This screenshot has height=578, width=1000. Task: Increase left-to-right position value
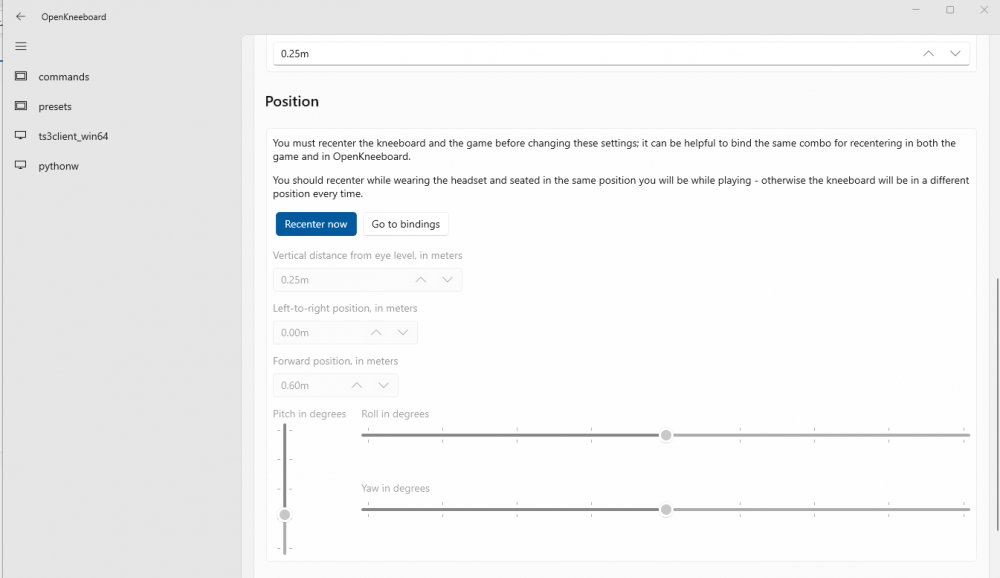pyautogui.click(x=376, y=333)
